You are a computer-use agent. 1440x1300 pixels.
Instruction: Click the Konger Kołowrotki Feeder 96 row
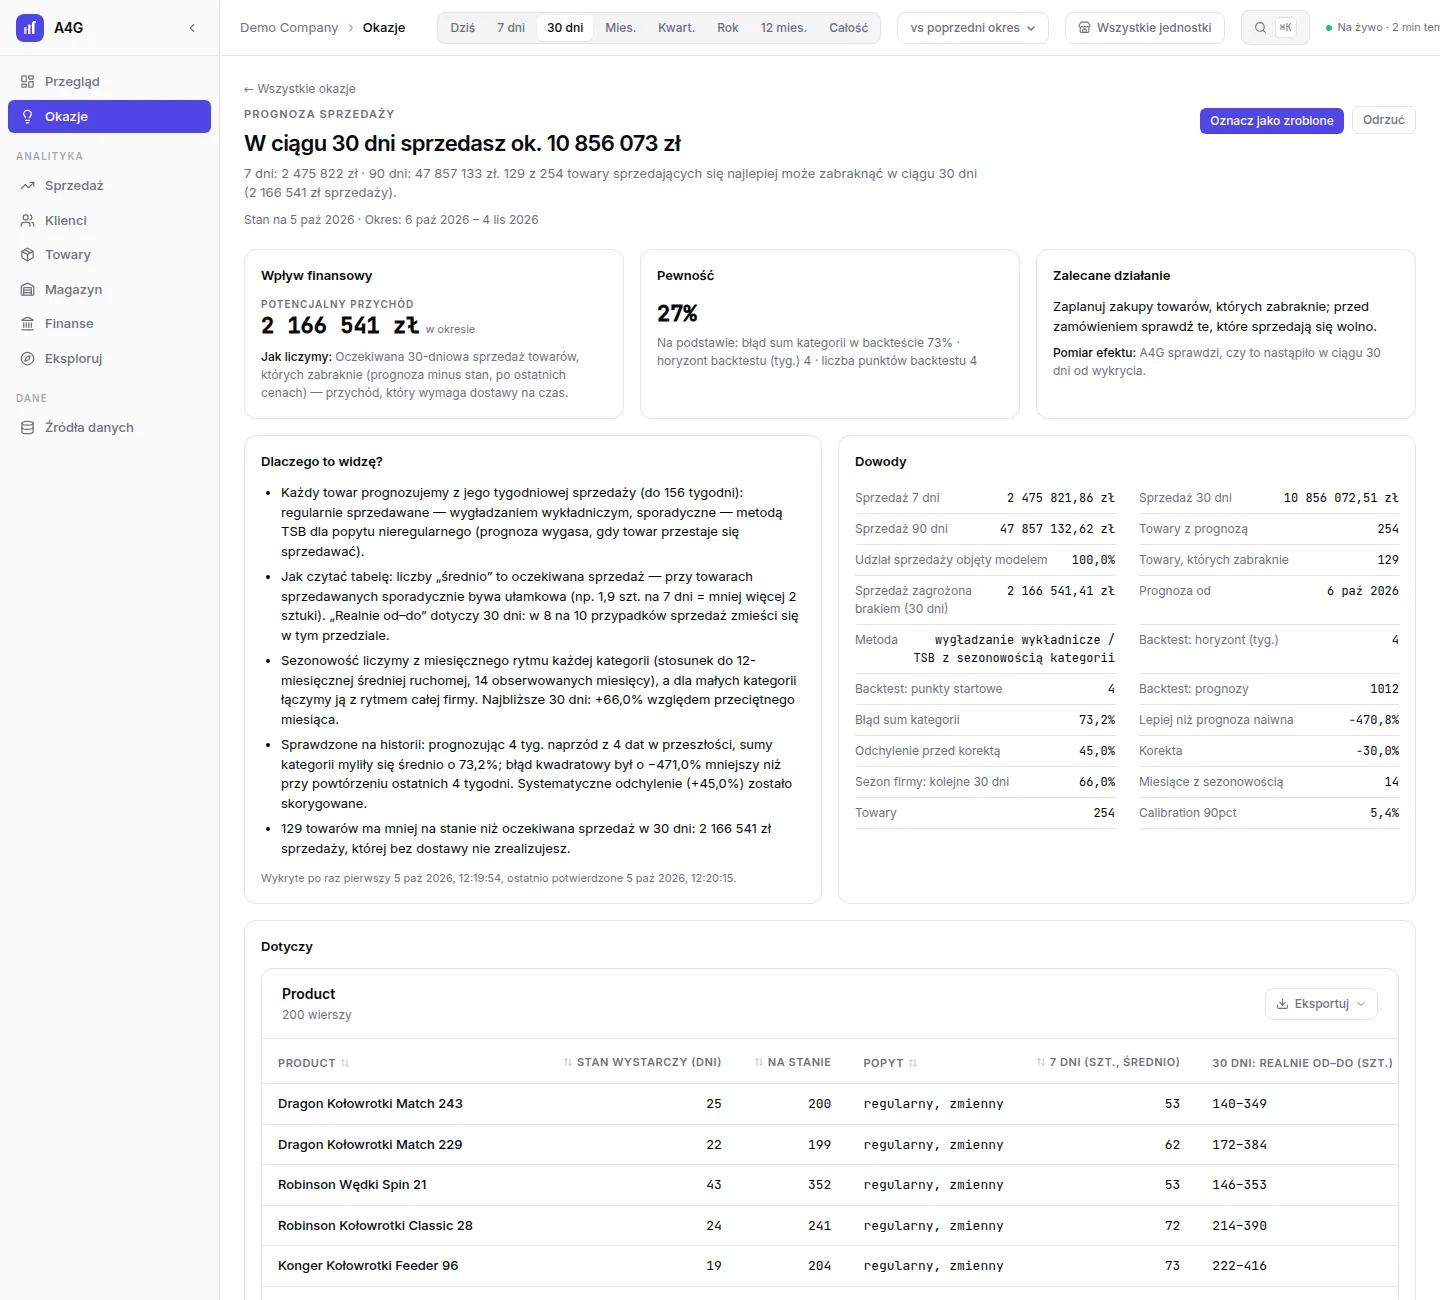click(x=829, y=1266)
